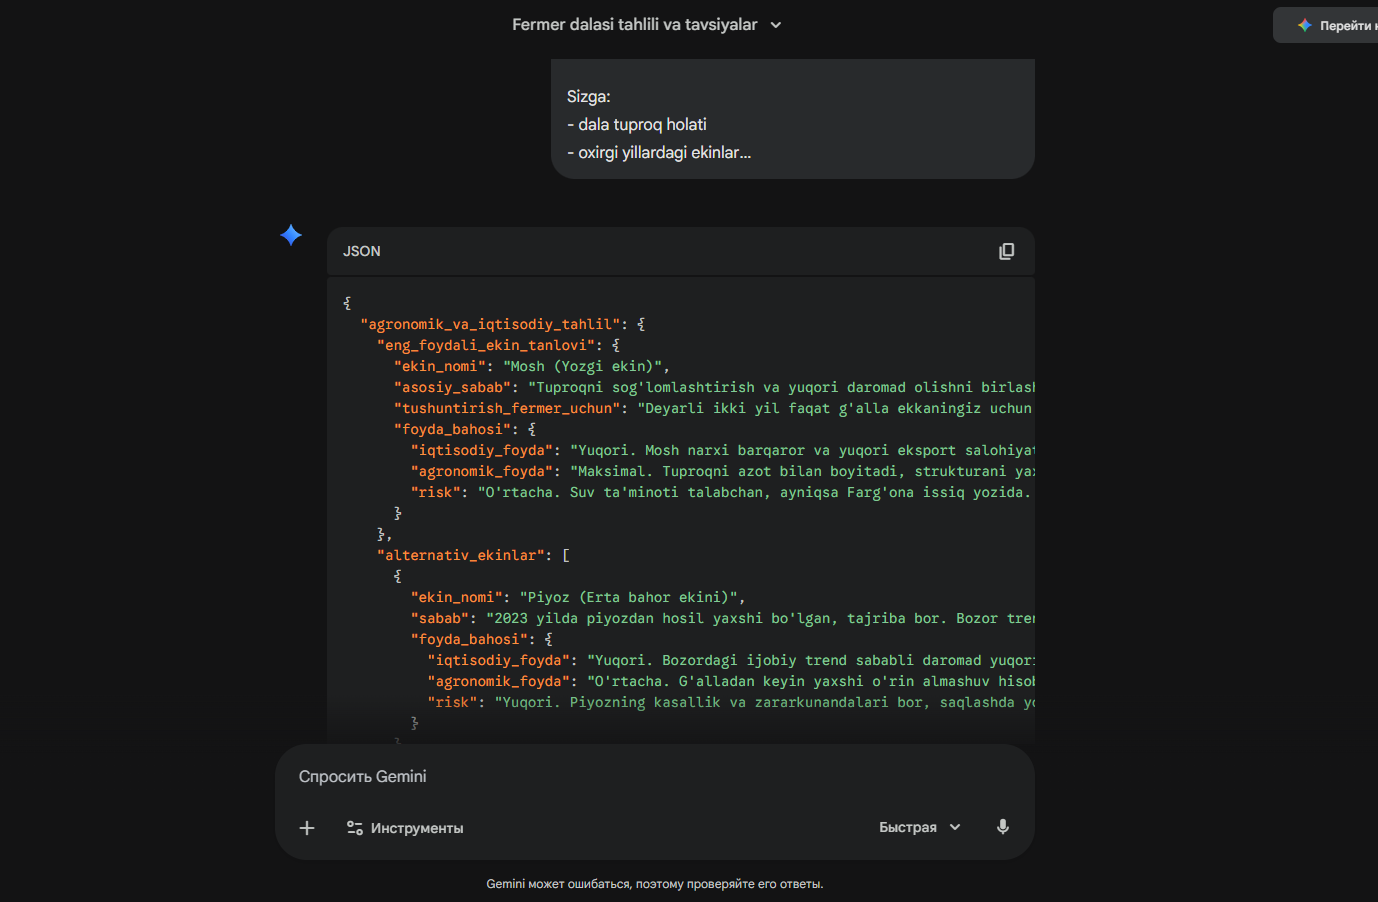Click the 'Gemini может ошибаться' disclaimer text
This screenshot has height=902, width=1378.
[654, 884]
